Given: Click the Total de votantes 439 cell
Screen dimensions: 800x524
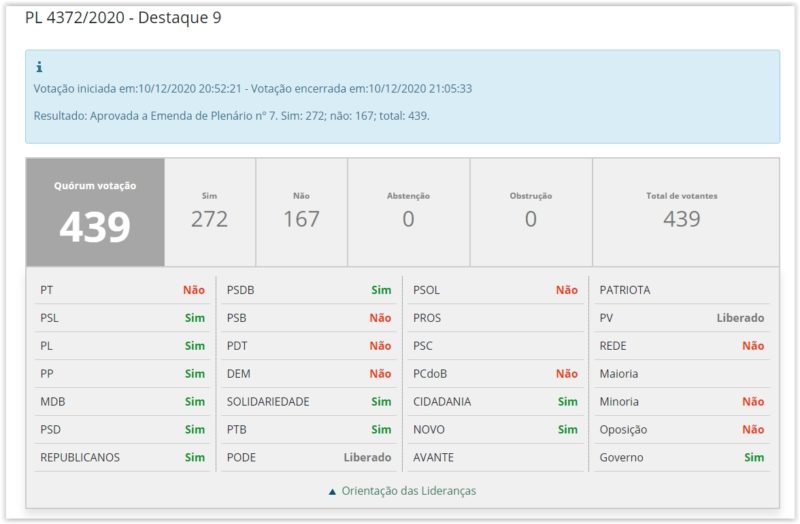Looking at the screenshot, I should 681,211.
